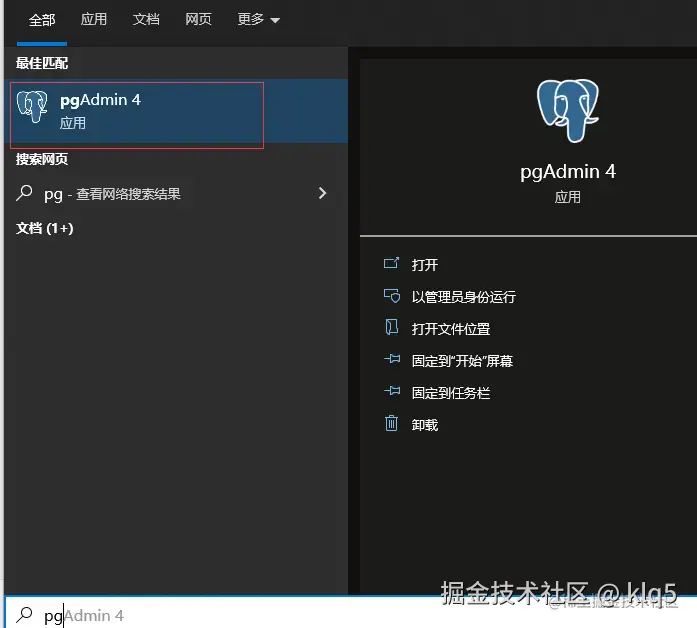Select pg - 查看网络搜索结果 entry
Viewport: 697px width, 628px height.
[176, 193]
